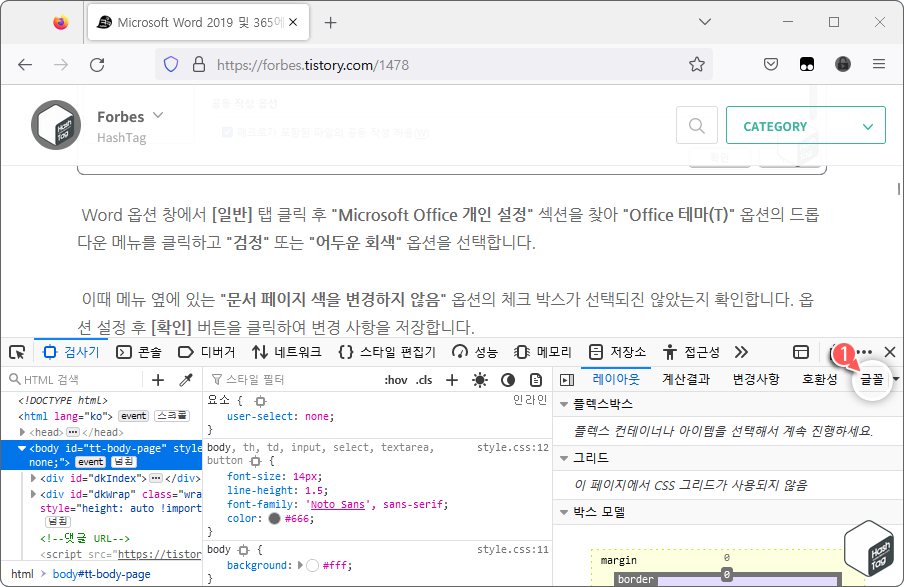The width and height of the screenshot is (904, 587).
Task: Open the sidebar tabs overflow dropdown arrow
Action: tap(896, 379)
